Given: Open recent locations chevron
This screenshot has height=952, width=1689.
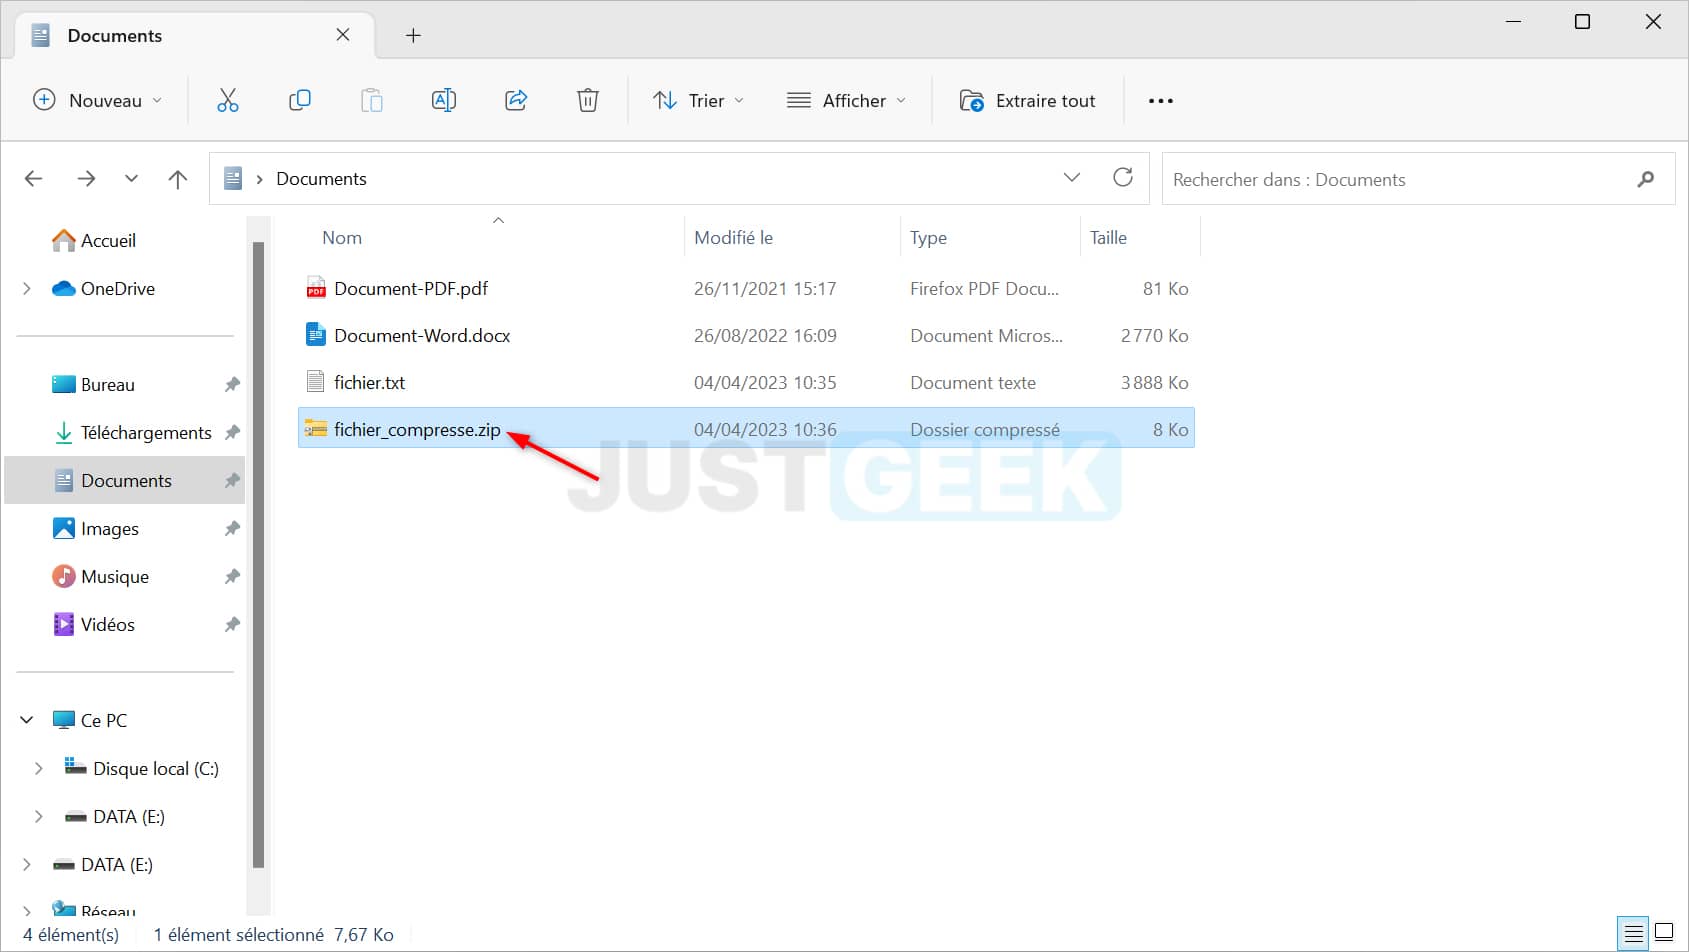Looking at the screenshot, I should point(131,179).
